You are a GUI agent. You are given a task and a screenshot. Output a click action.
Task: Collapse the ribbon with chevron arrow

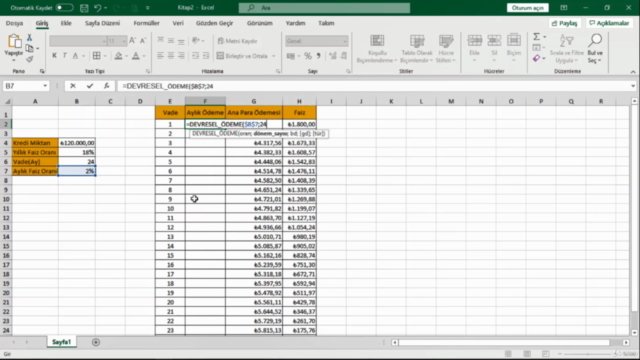pyautogui.click(x=633, y=72)
